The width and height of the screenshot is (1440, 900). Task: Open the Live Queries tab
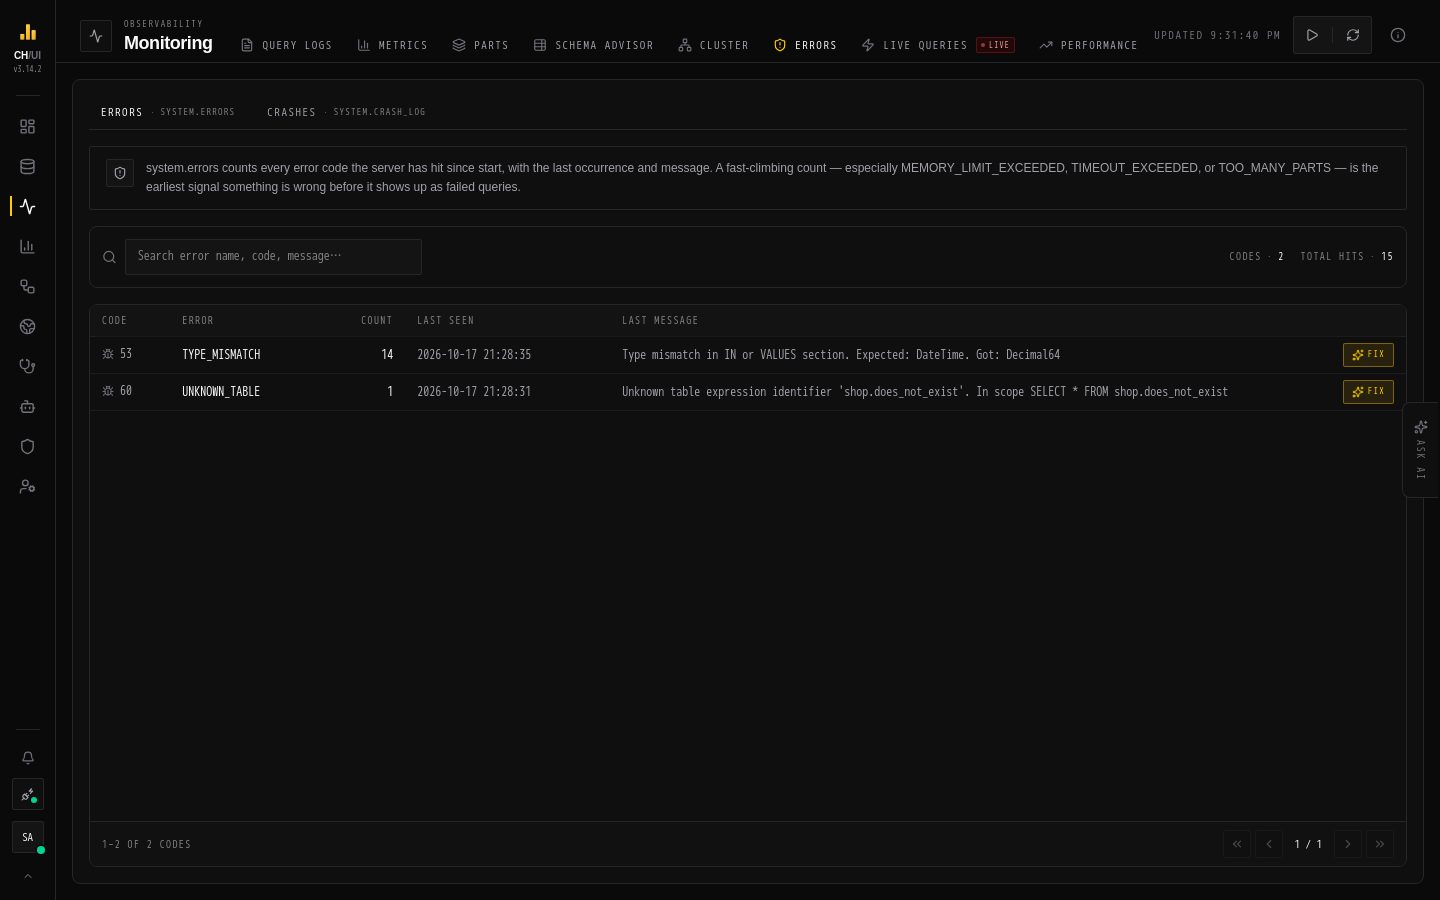937,45
